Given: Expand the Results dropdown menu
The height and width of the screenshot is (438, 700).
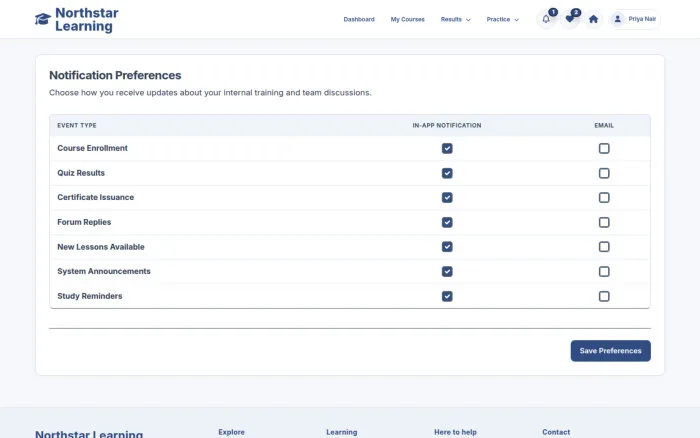Looking at the screenshot, I should pos(455,19).
